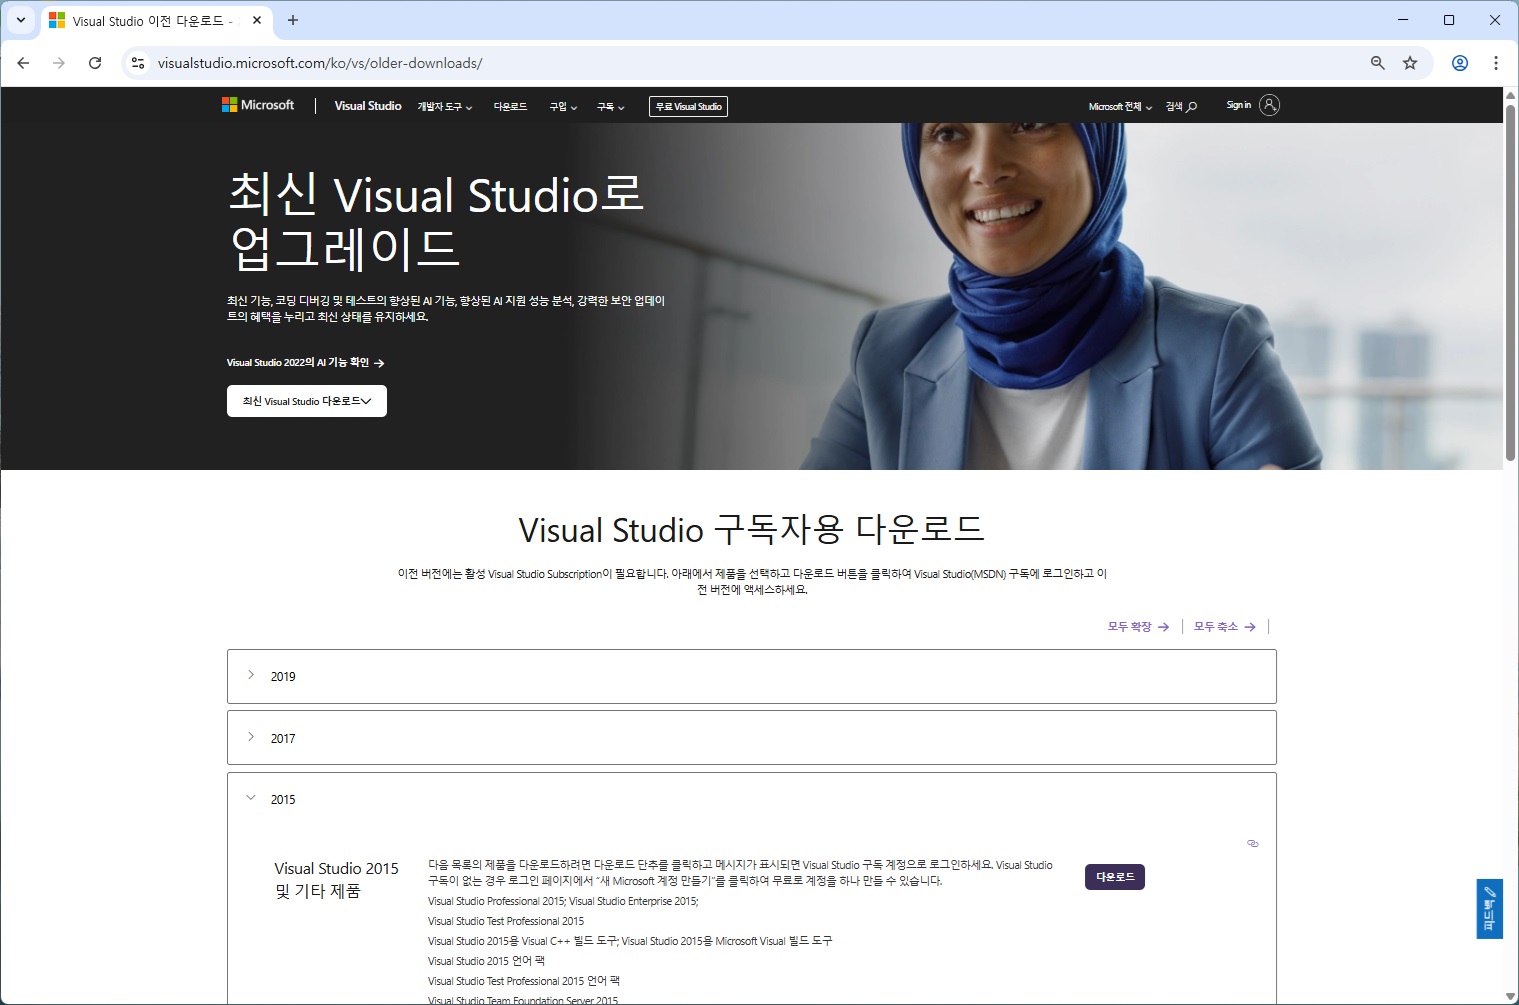The width and height of the screenshot is (1519, 1005).
Task: Go back to previous page
Action: [23, 63]
